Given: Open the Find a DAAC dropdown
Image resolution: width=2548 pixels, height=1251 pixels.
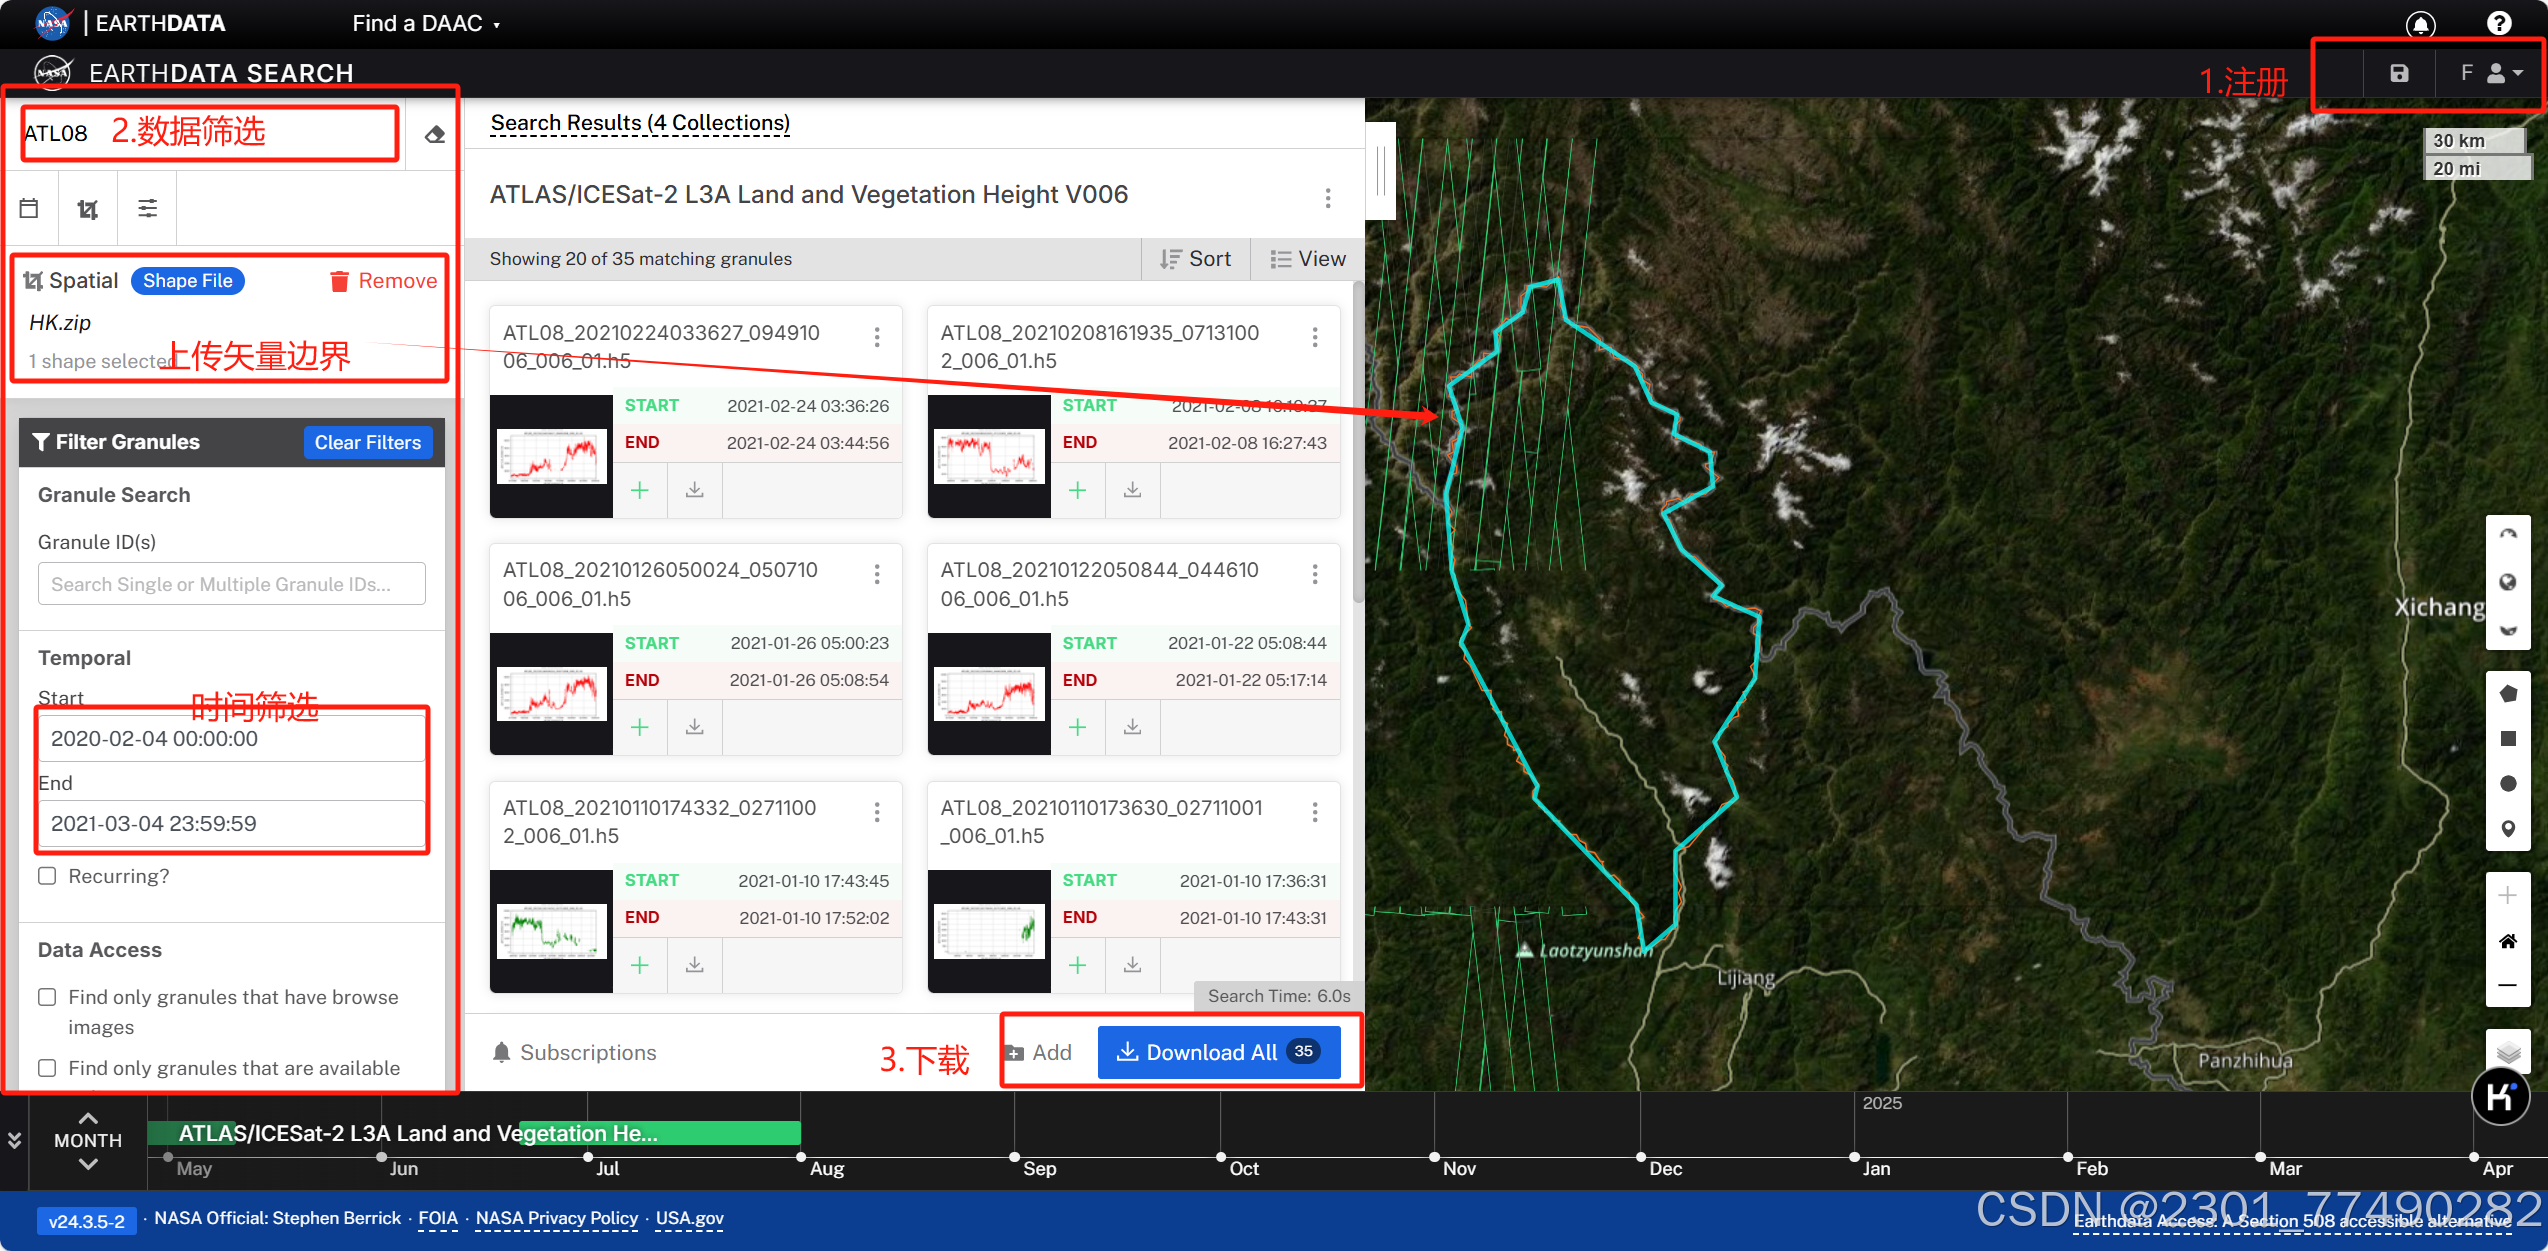Looking at the screenshot, I should [425, 23].
